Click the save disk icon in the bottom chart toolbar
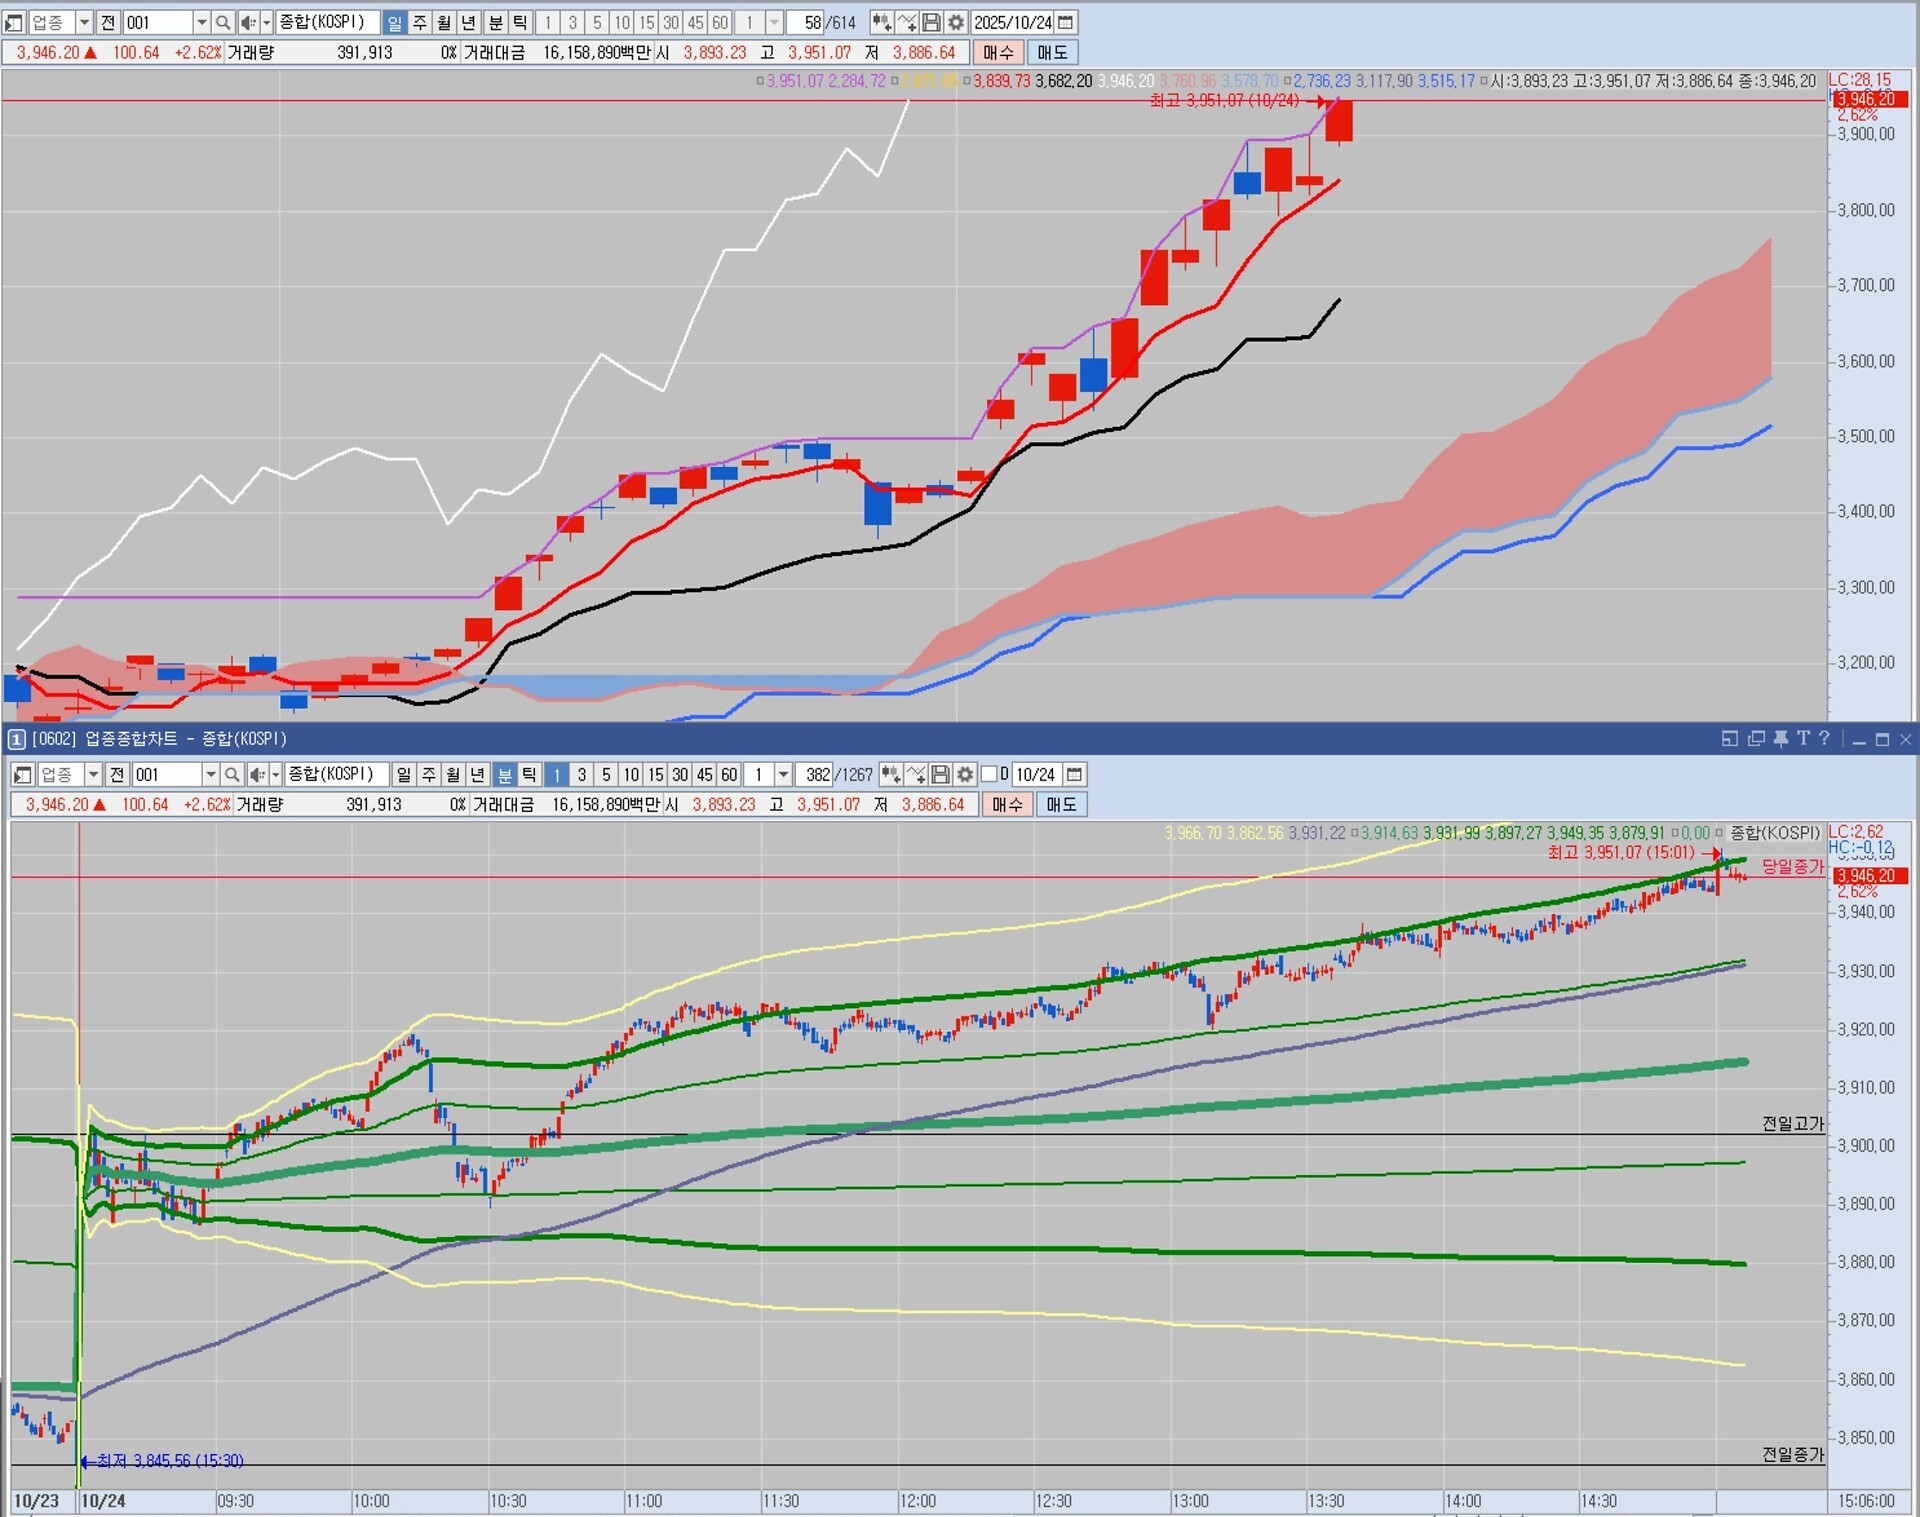Viewport: 1920px width, 1517px height. tap(940, 775)
